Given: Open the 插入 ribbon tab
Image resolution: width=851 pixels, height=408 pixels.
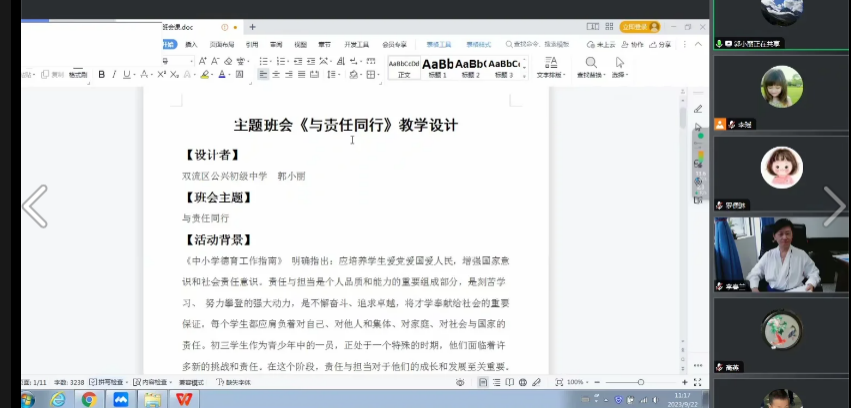Looking at the screenshot, I should tap(192, 44).
